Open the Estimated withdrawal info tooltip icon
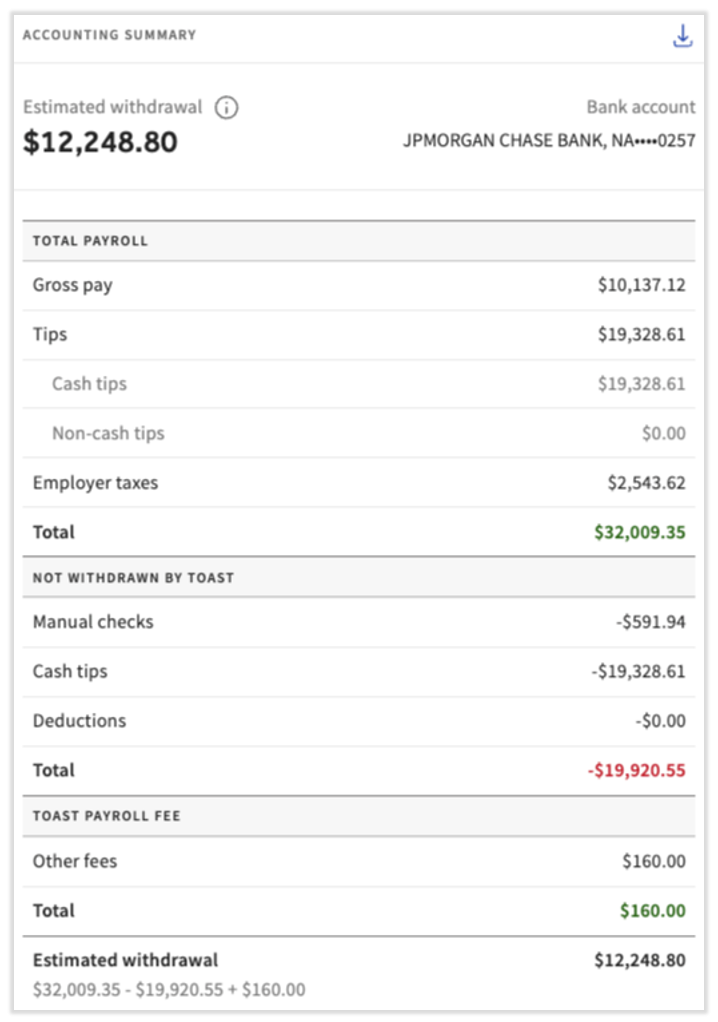Screen dimensions: 718x1022 click(227, 108)
